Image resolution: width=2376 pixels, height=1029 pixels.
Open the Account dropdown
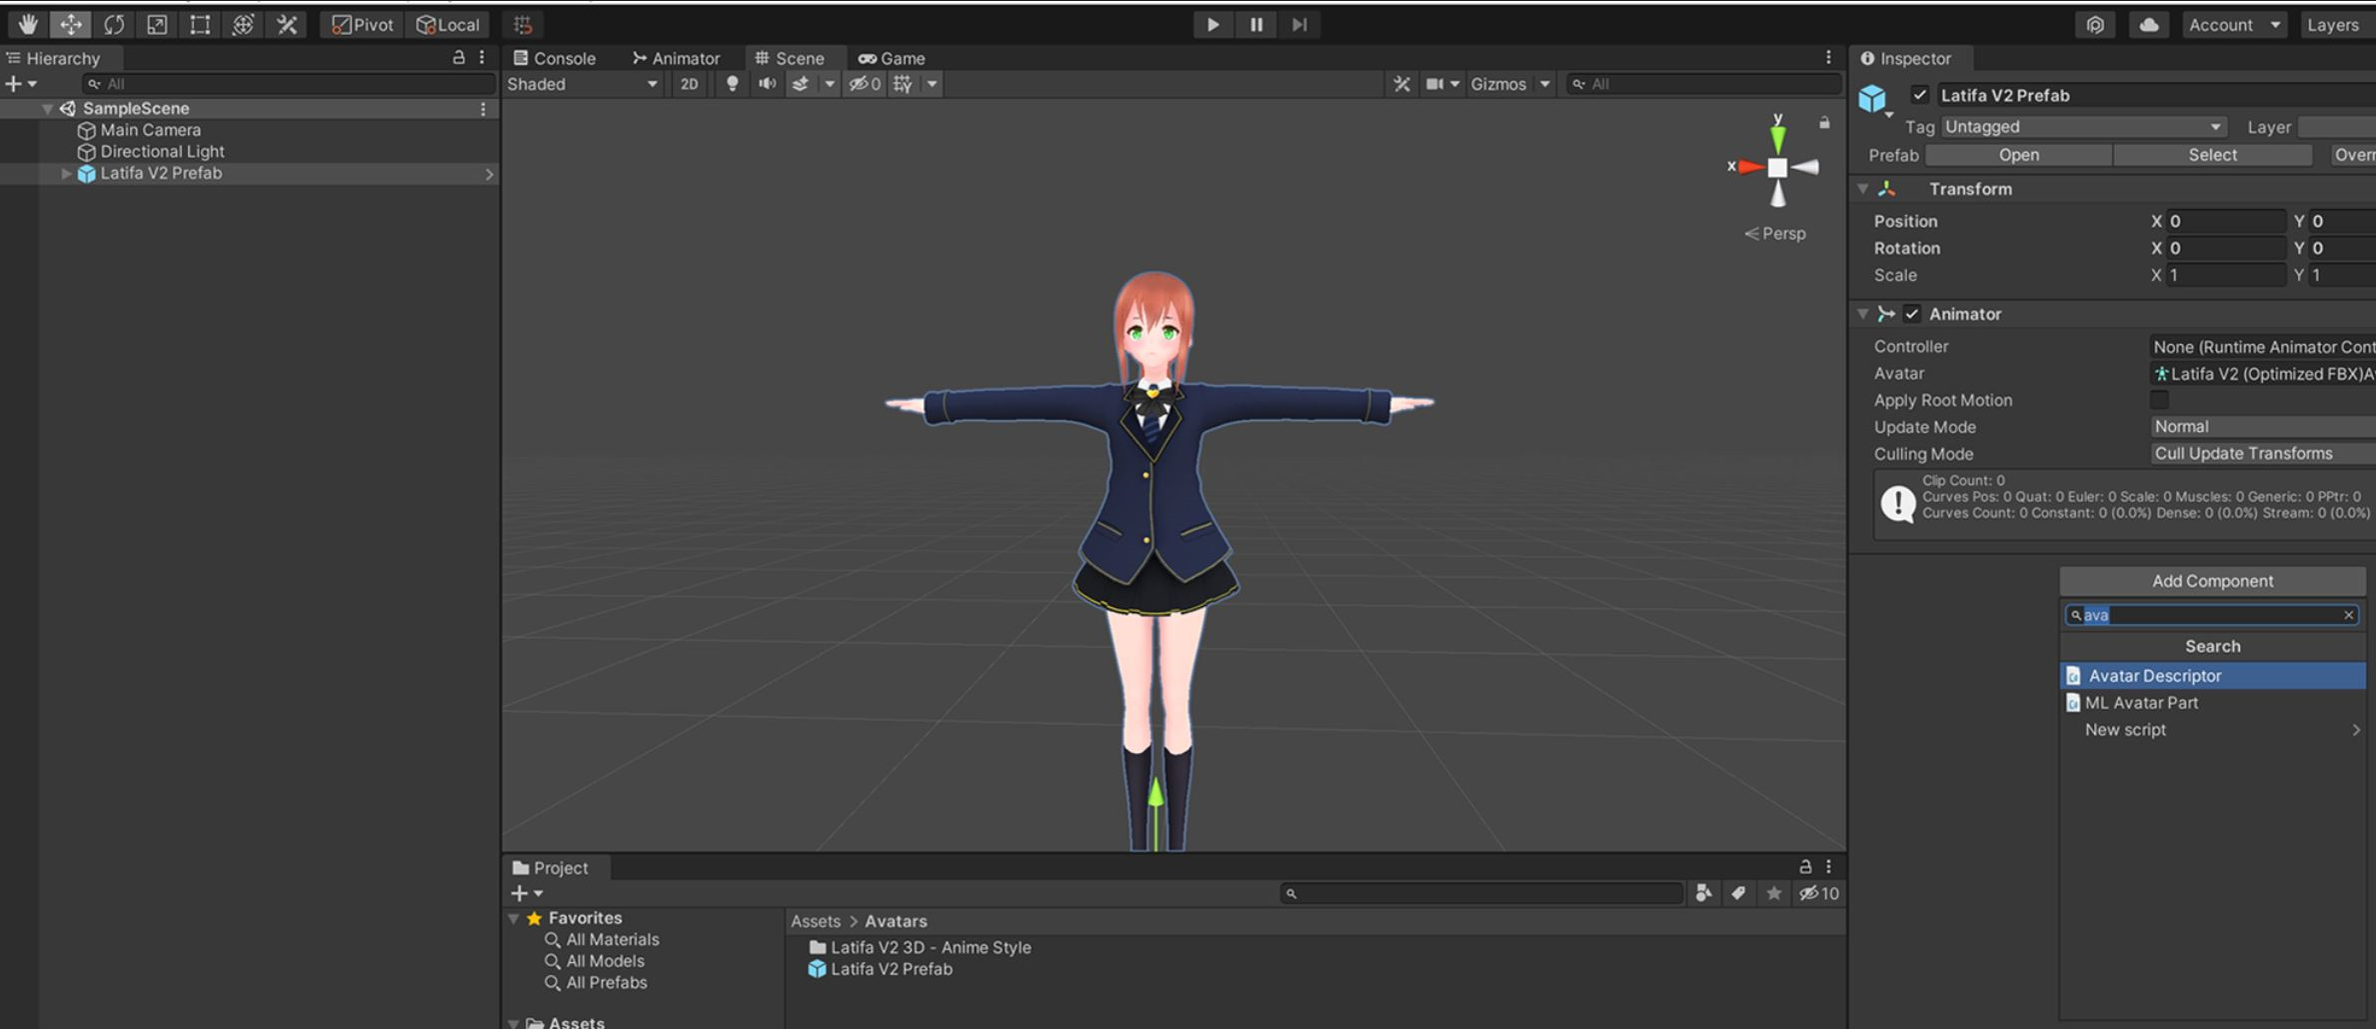(2233, 24)
